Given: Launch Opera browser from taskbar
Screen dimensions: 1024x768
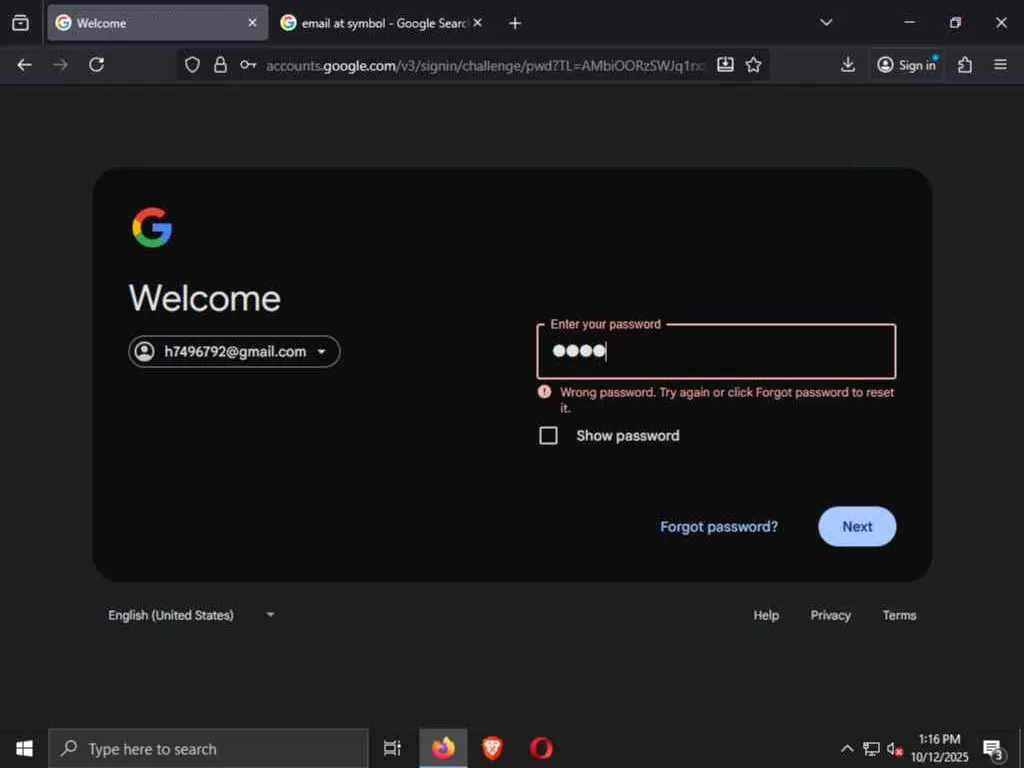Looking at the screenshot, I should [x=541, y=748].
